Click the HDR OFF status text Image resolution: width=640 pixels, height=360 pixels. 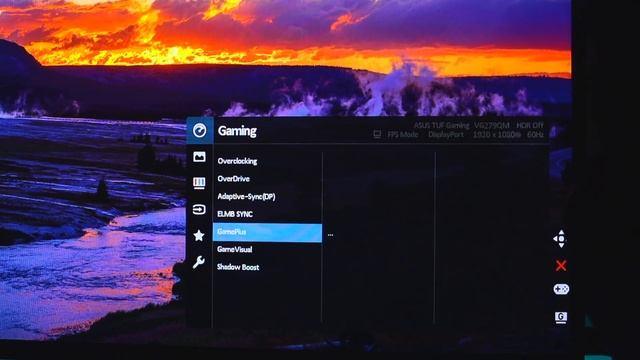[x=530, y=125]
